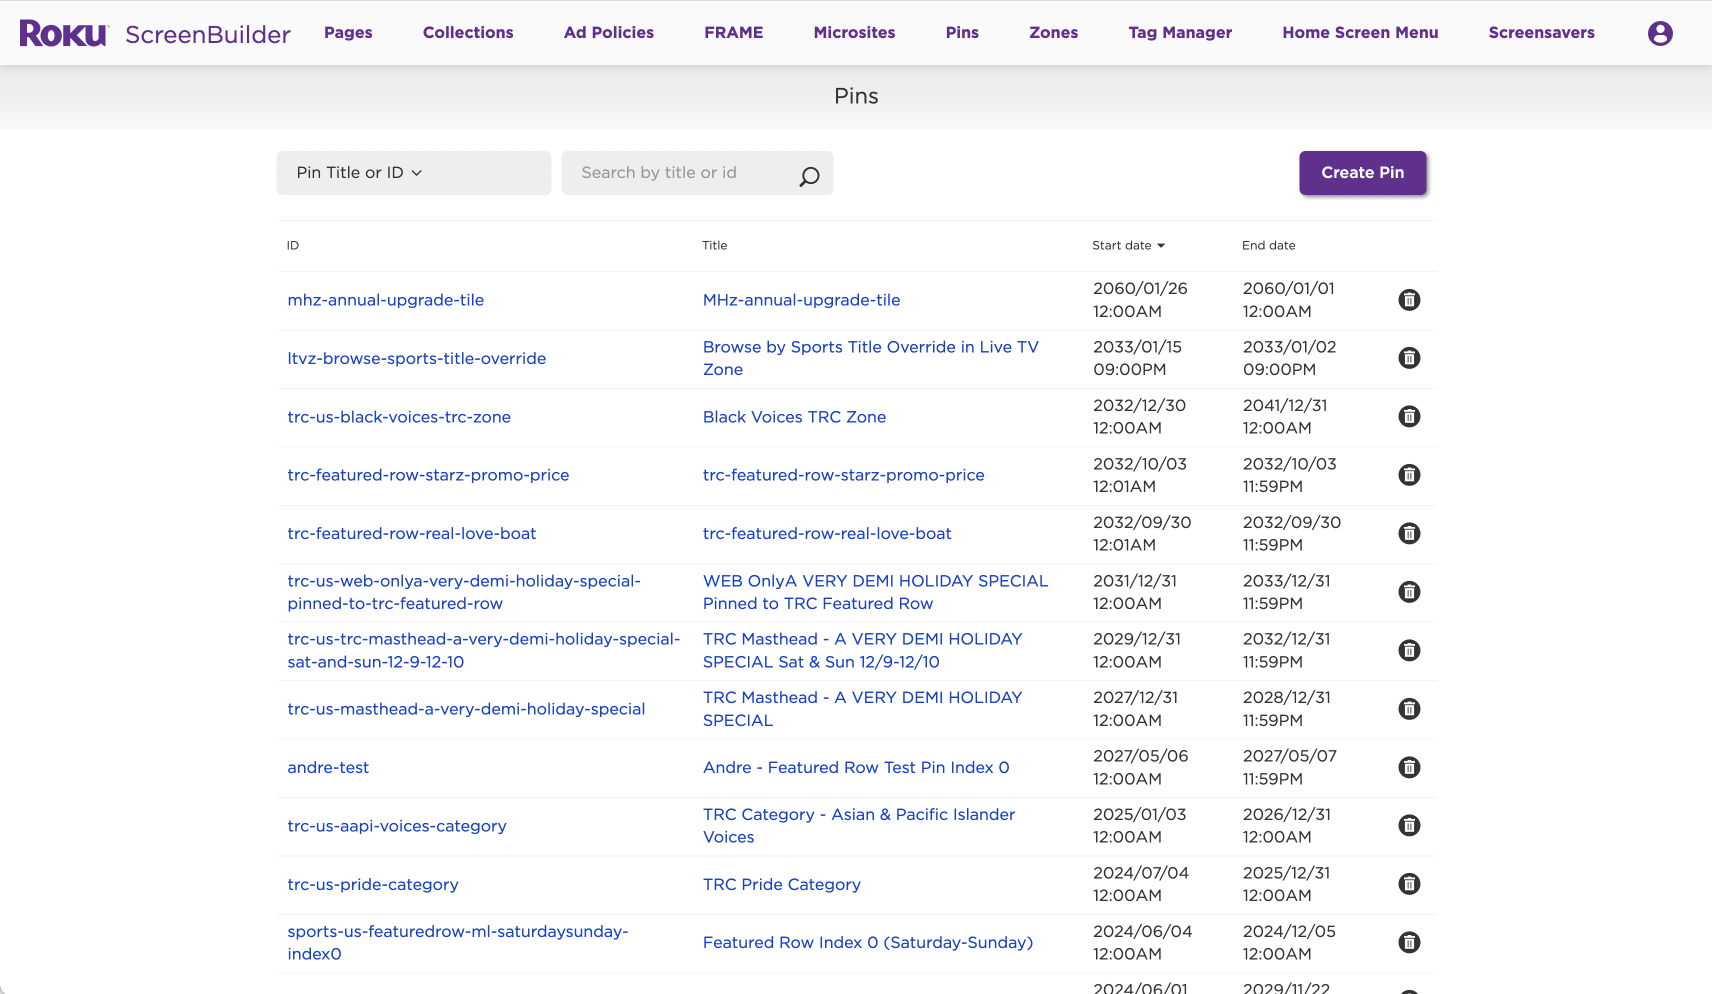1712x994 pixels.
Task: Open the user account profile icon
Action: (1660, 33)
